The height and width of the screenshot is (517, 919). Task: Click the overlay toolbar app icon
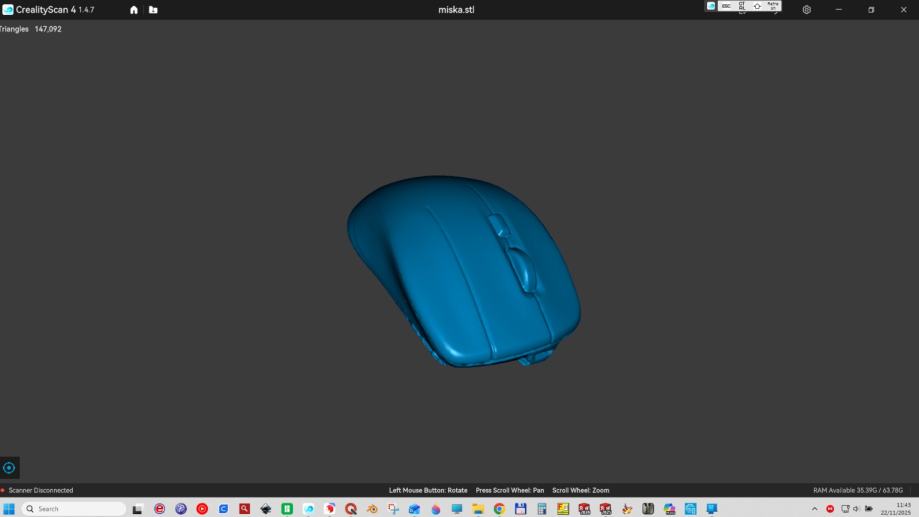pos(711,6)
